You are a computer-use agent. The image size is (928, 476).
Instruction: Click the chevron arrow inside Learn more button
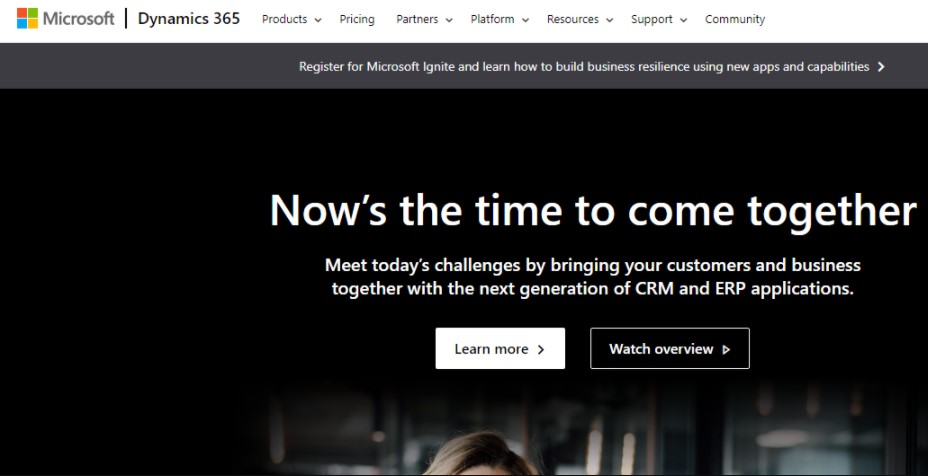(x=540, y=350)
